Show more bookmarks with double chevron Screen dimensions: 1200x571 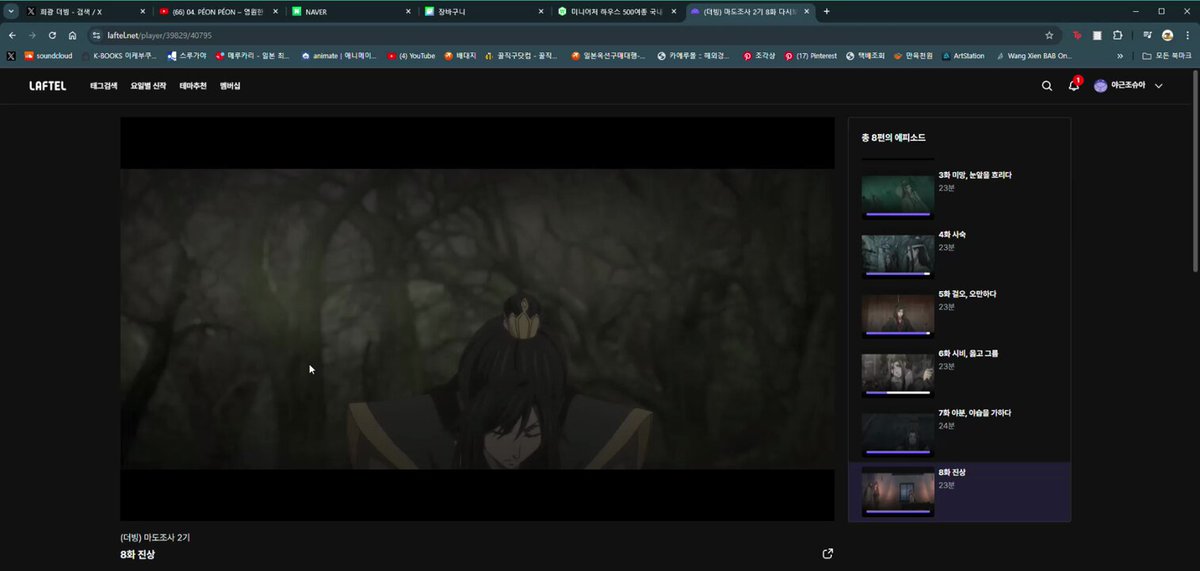tap(1120, 56)
